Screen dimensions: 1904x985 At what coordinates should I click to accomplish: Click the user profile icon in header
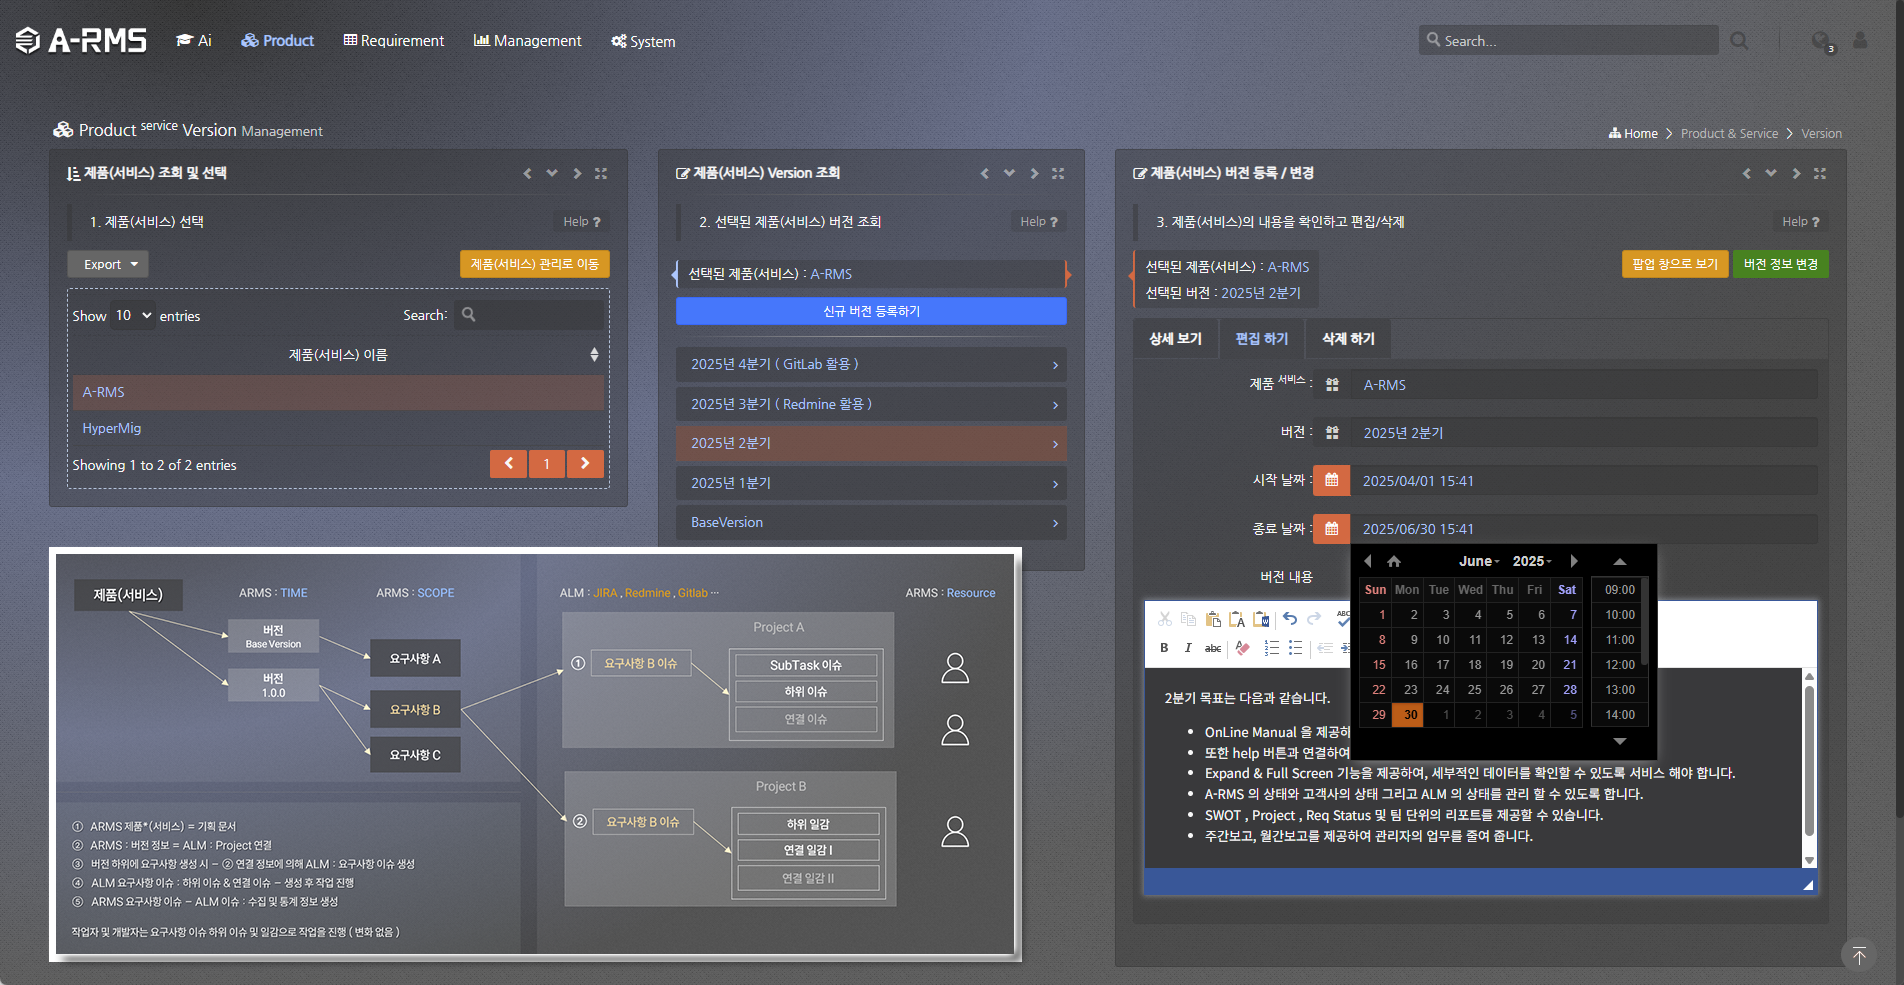(1860, 41)
